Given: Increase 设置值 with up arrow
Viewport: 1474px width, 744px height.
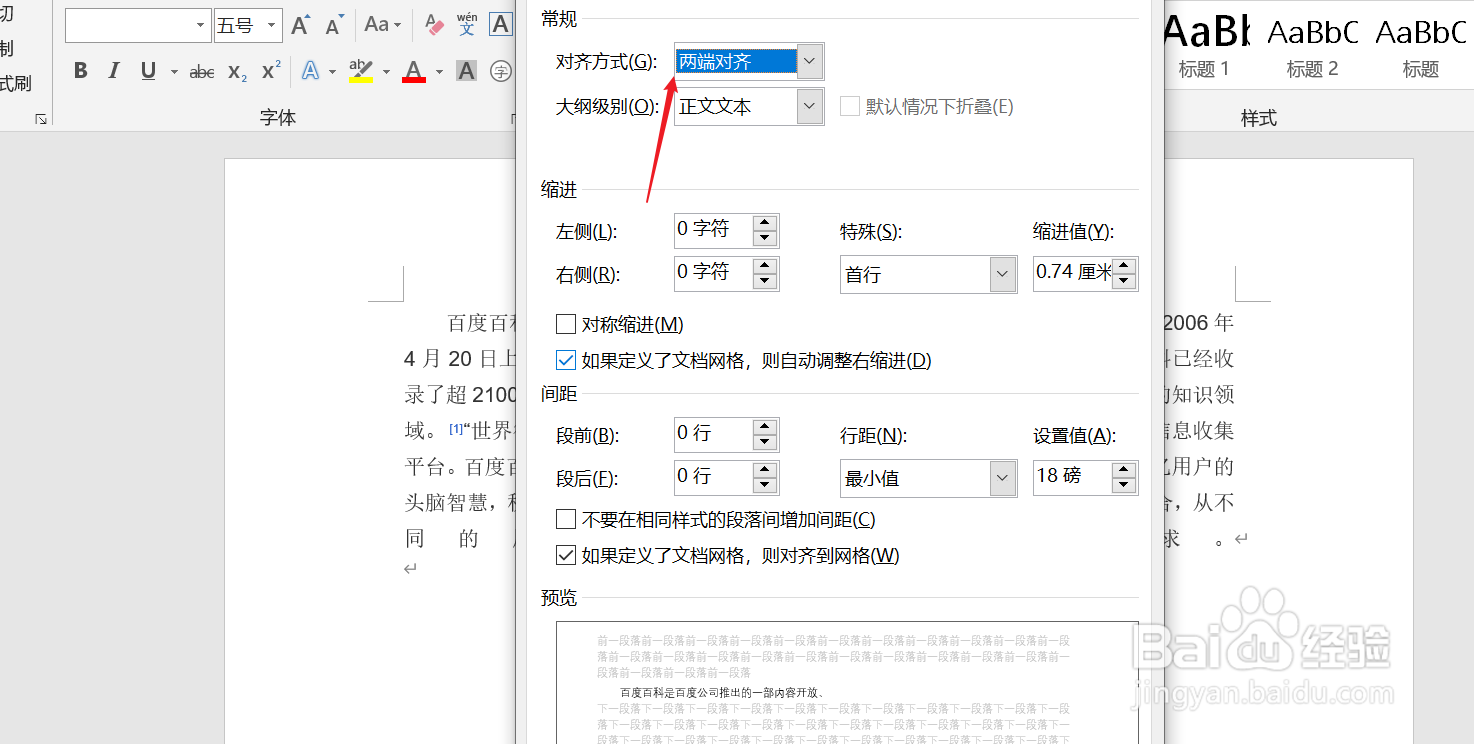Looking at the screenshot, I should pos(1124,470).
